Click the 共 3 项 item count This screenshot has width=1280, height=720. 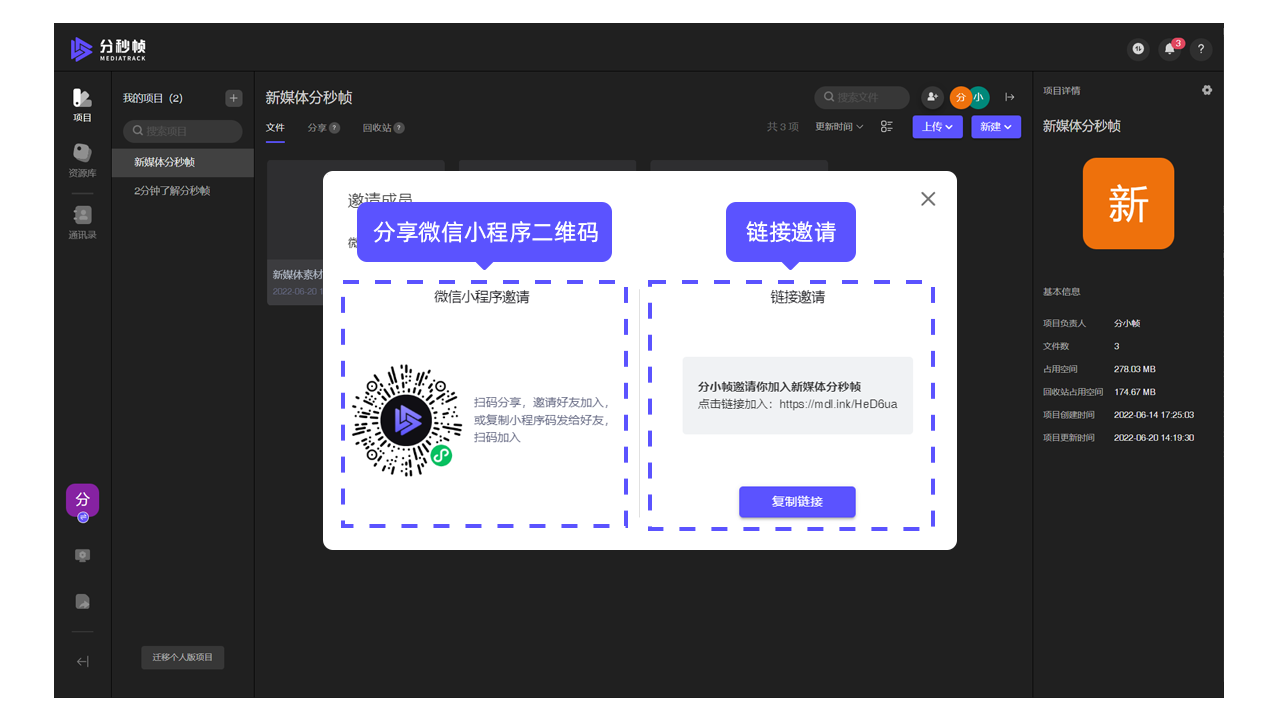[783, 127]
